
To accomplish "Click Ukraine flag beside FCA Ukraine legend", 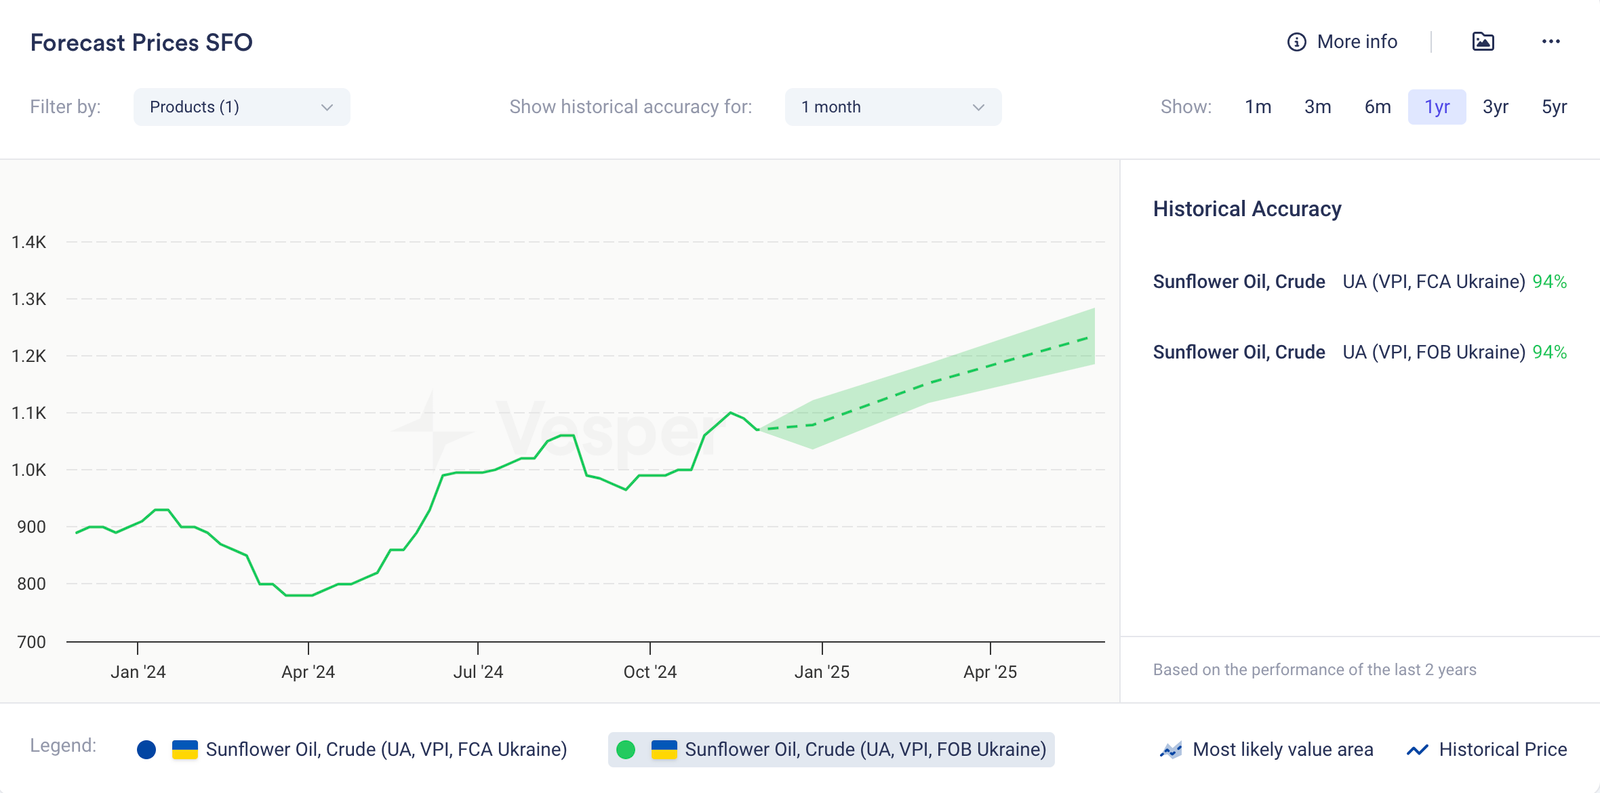I will point(185,750).
